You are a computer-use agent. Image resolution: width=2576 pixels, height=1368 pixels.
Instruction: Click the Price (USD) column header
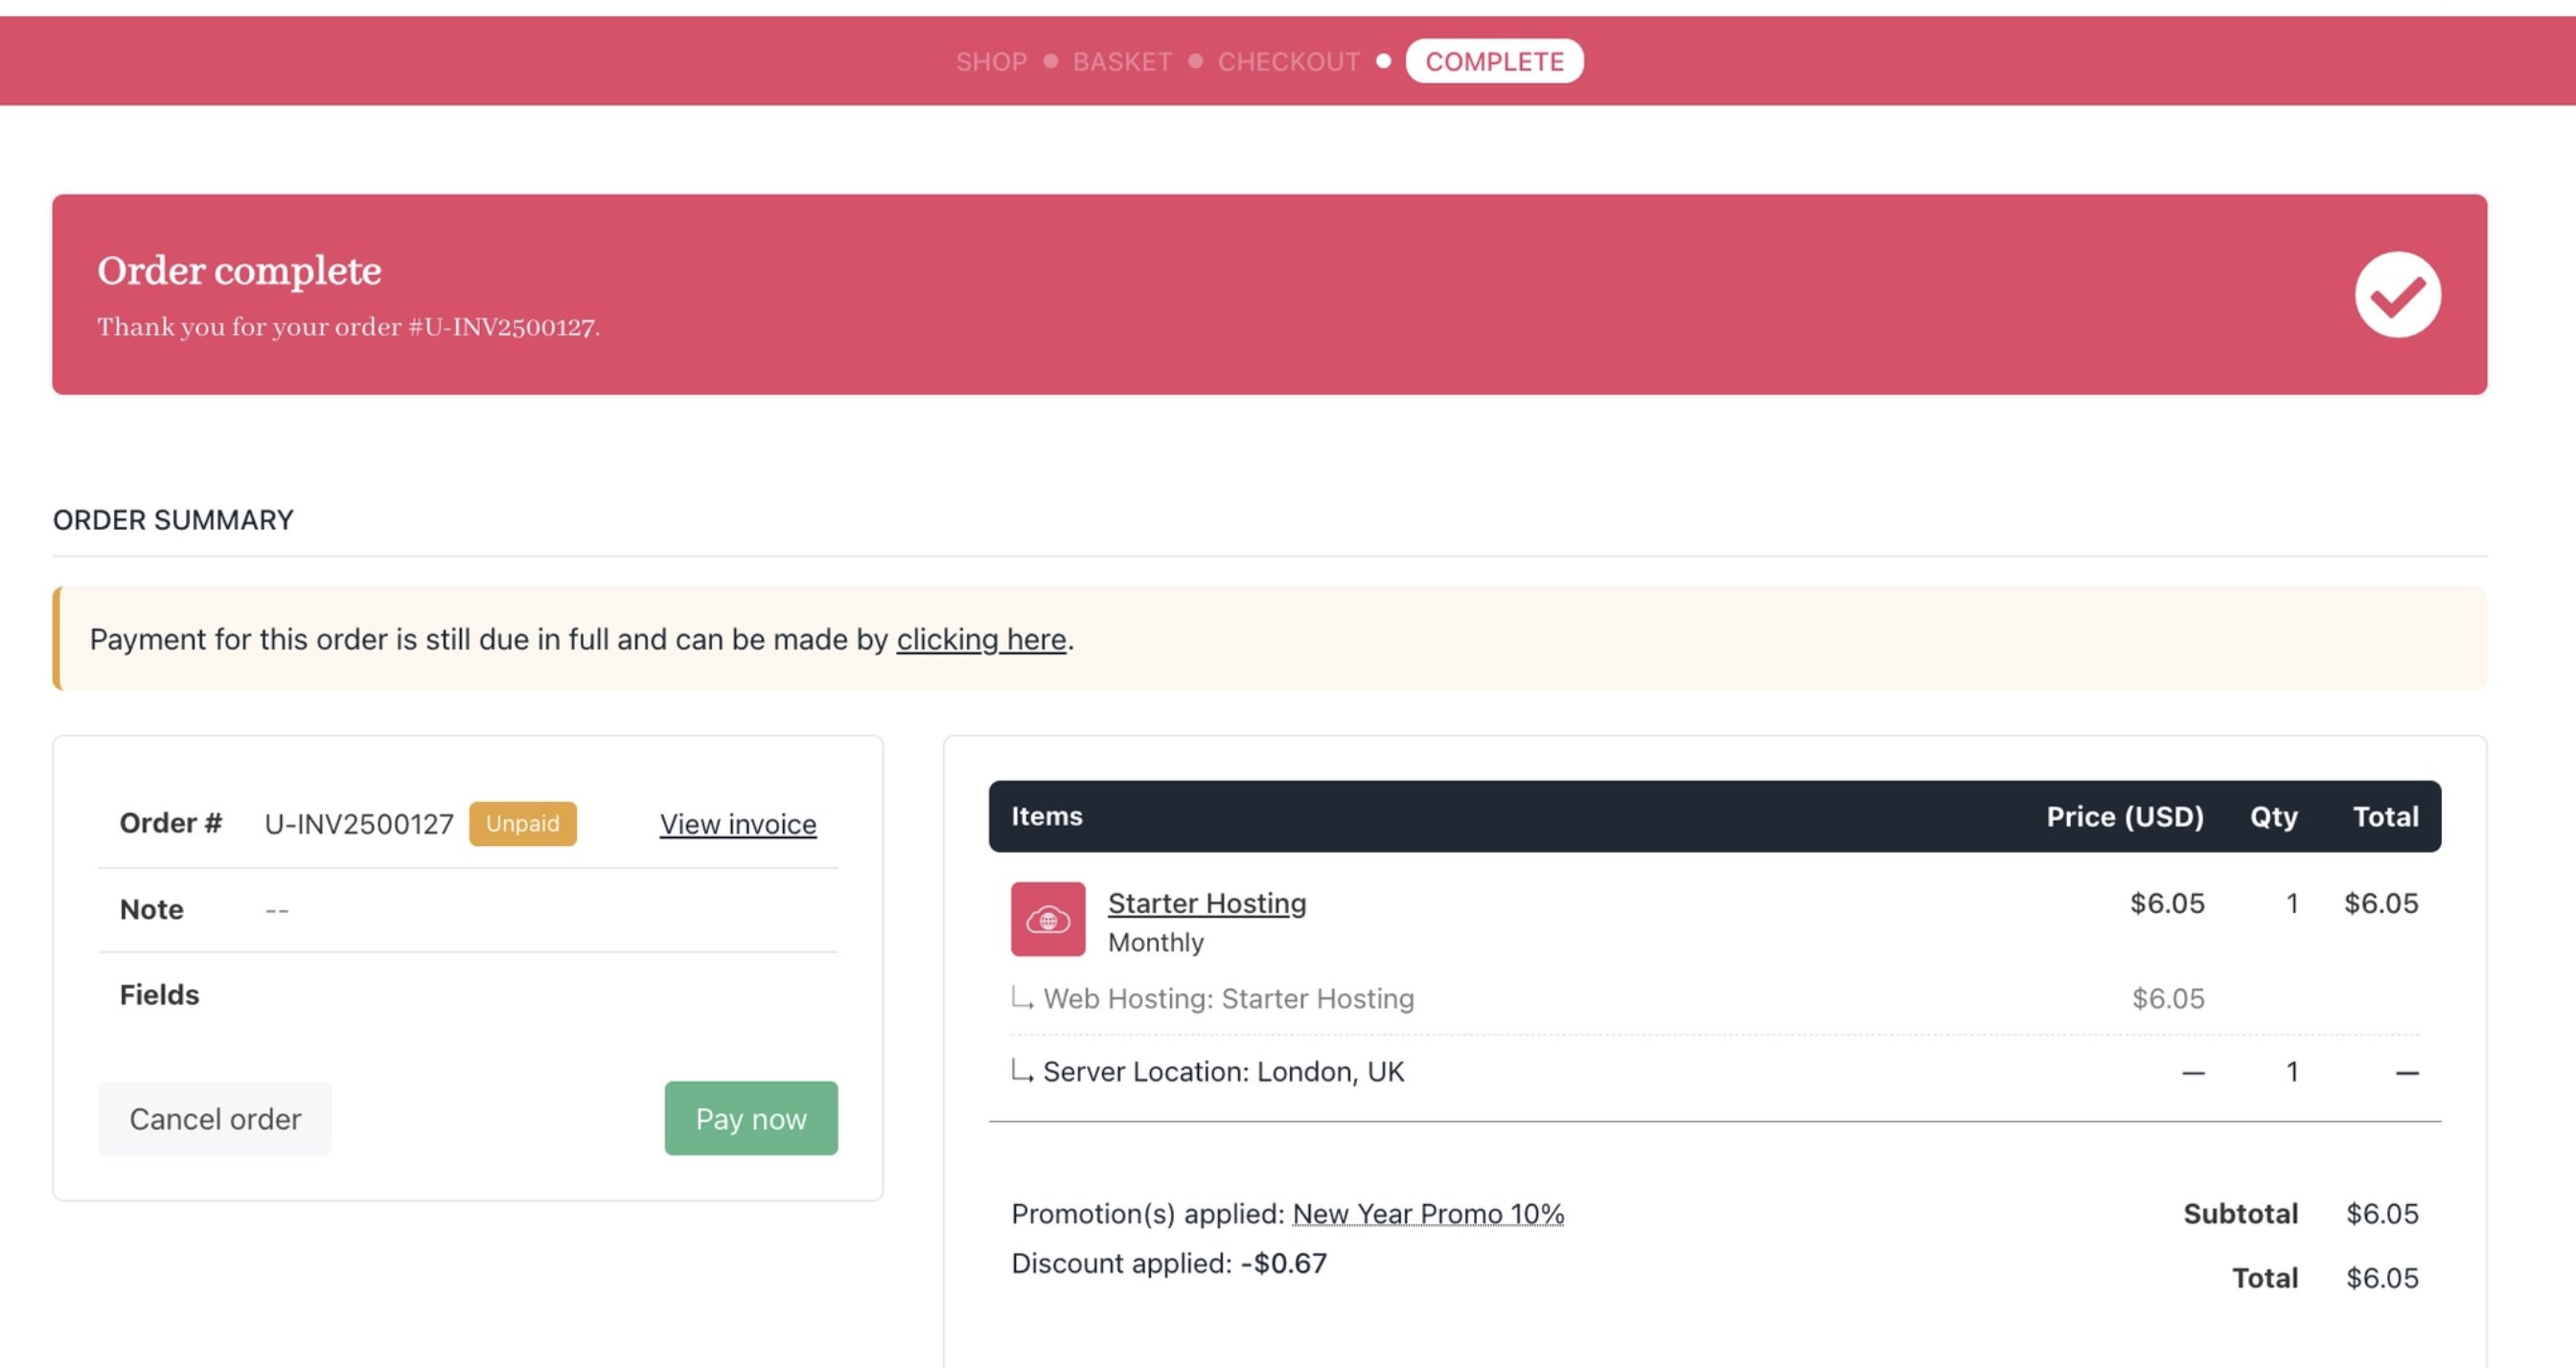coord(2125,817)
